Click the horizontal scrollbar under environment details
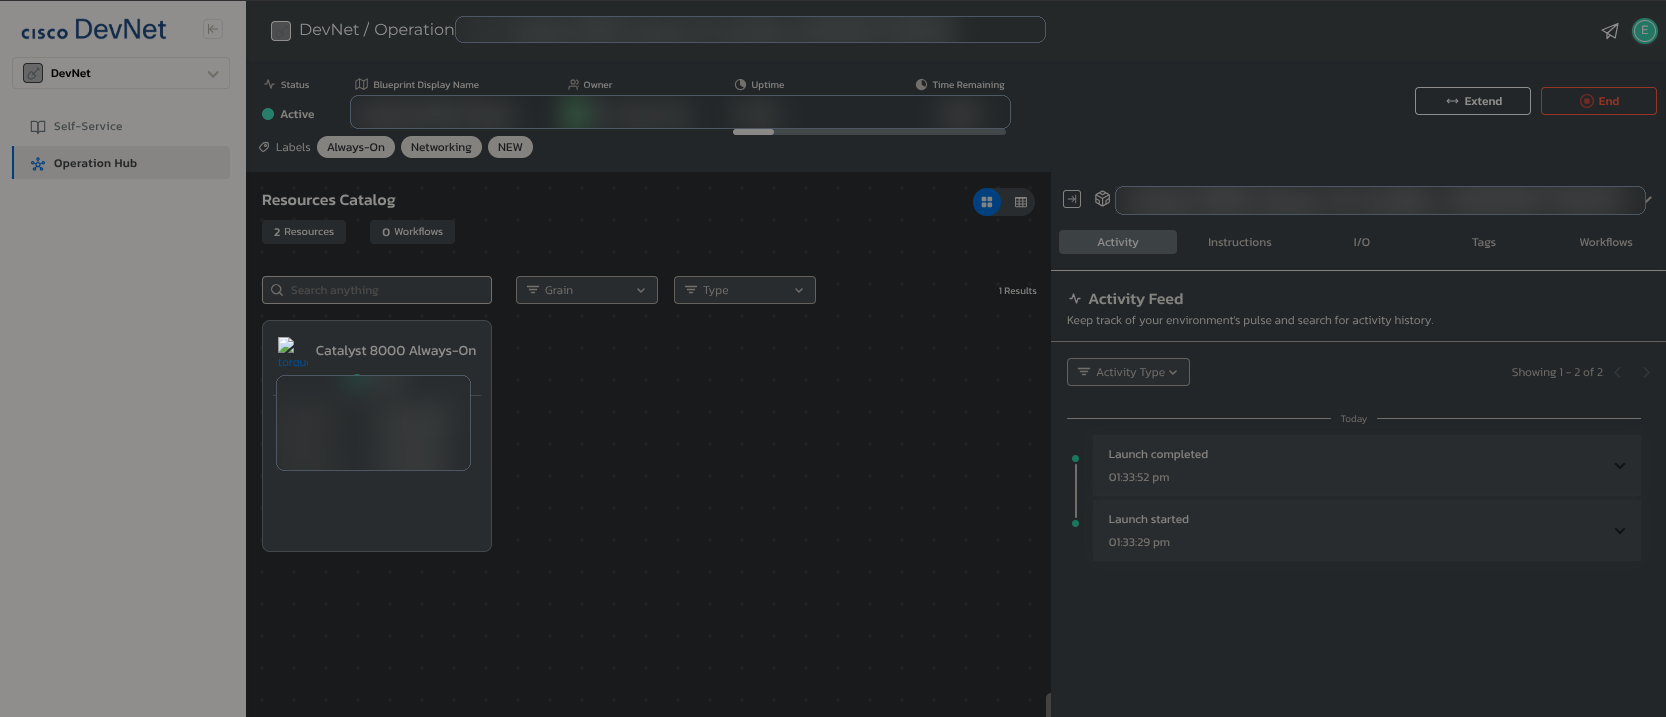 pyautogui.click(x=754, y=132)
